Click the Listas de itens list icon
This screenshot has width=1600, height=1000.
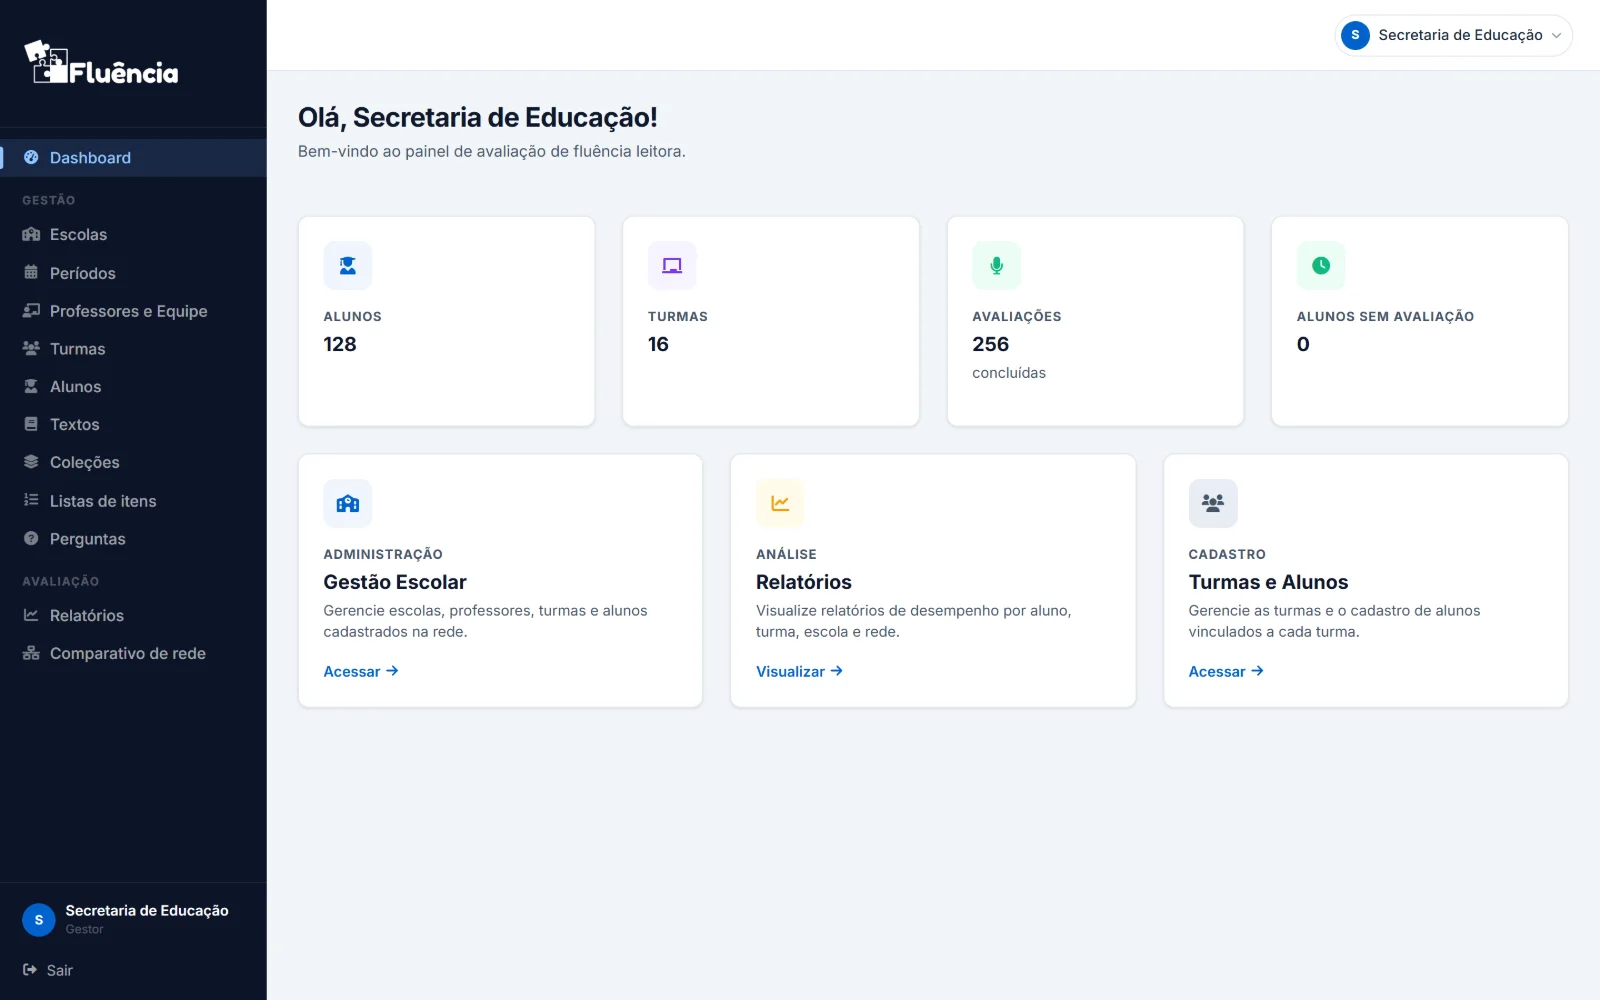31,500
